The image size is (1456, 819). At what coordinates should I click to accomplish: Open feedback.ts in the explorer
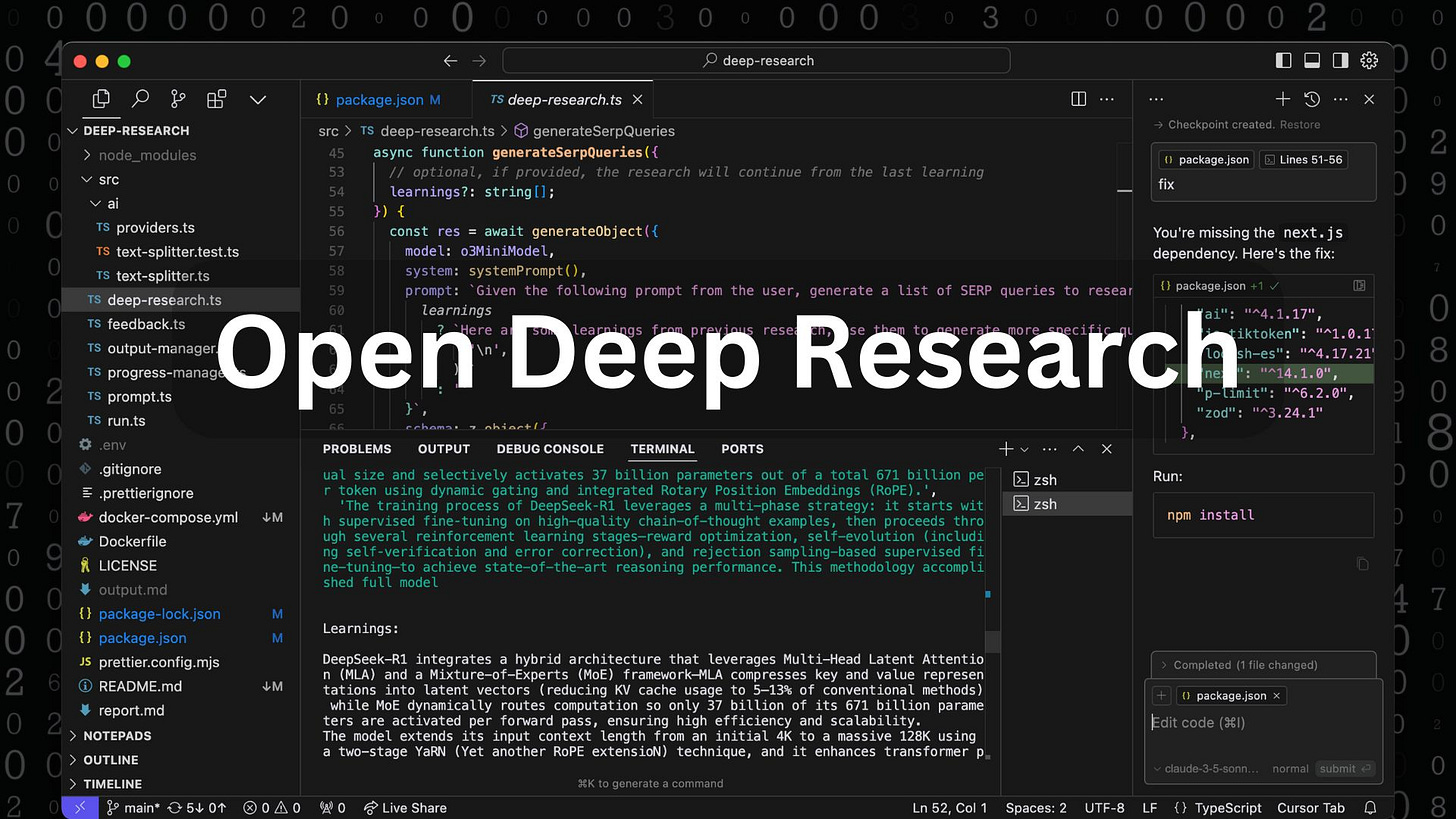[x=145, y=324]
